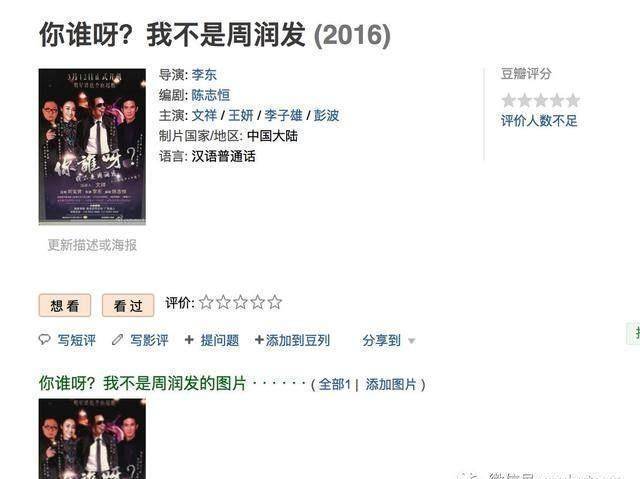Rate the movie five stars
The image size is (640, 479).
coord(275,302)
